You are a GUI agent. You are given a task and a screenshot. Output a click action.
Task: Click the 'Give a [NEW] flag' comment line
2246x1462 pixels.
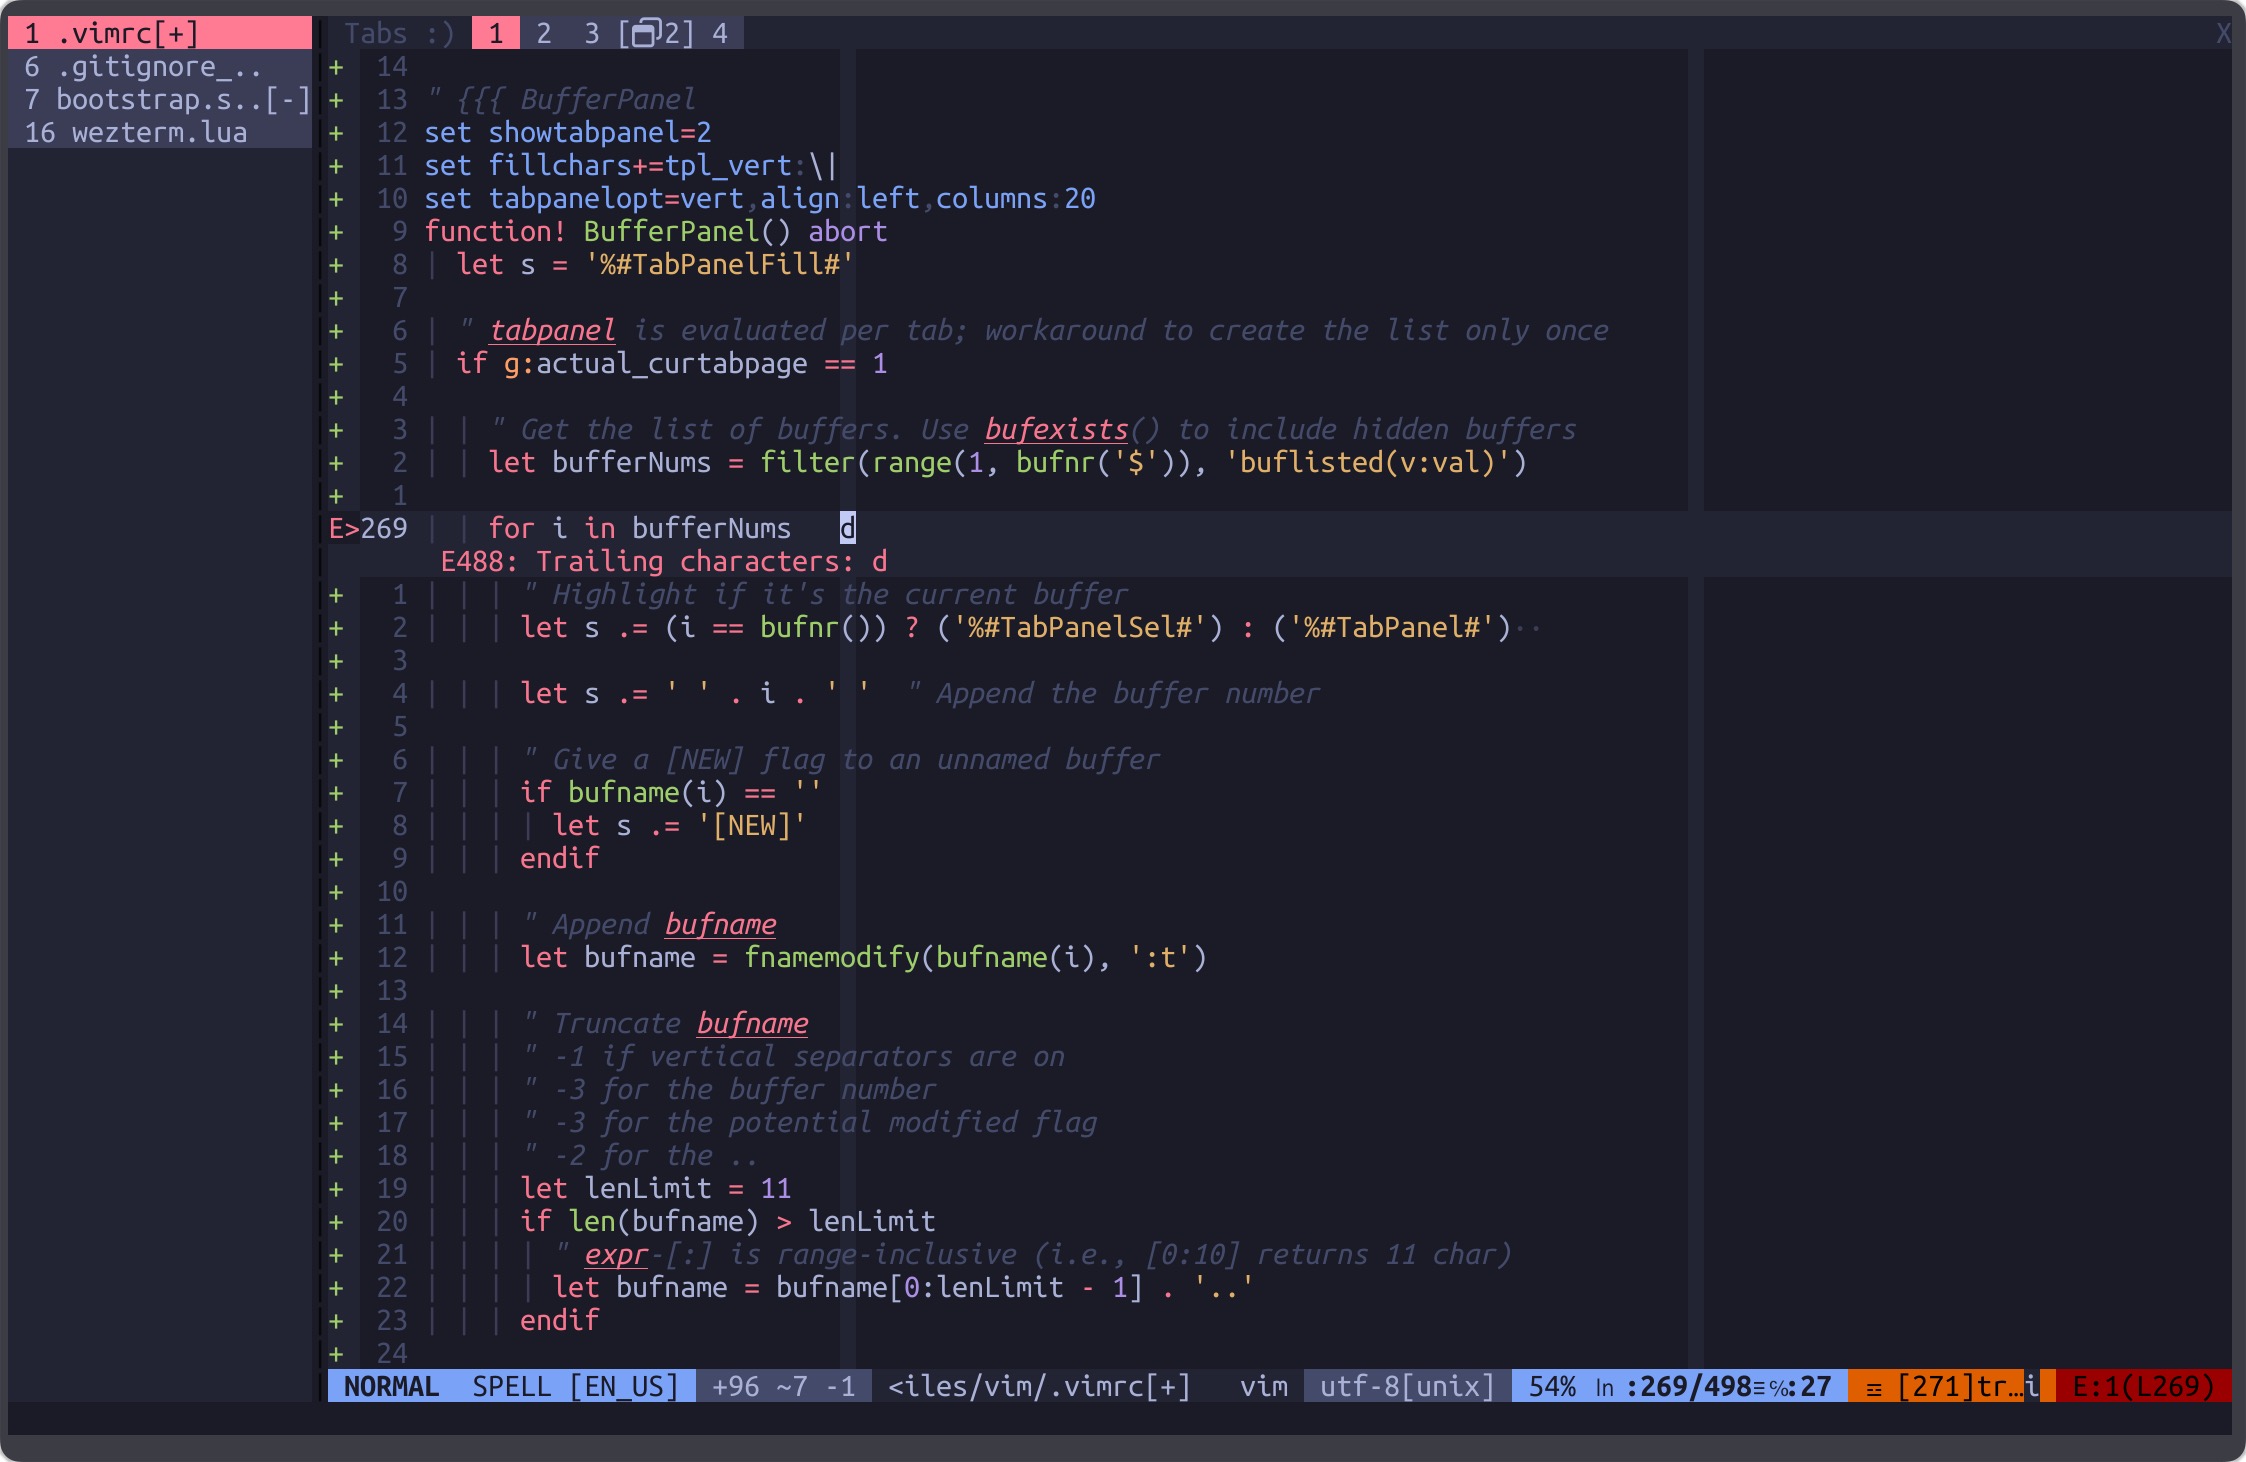click(840, 759)
